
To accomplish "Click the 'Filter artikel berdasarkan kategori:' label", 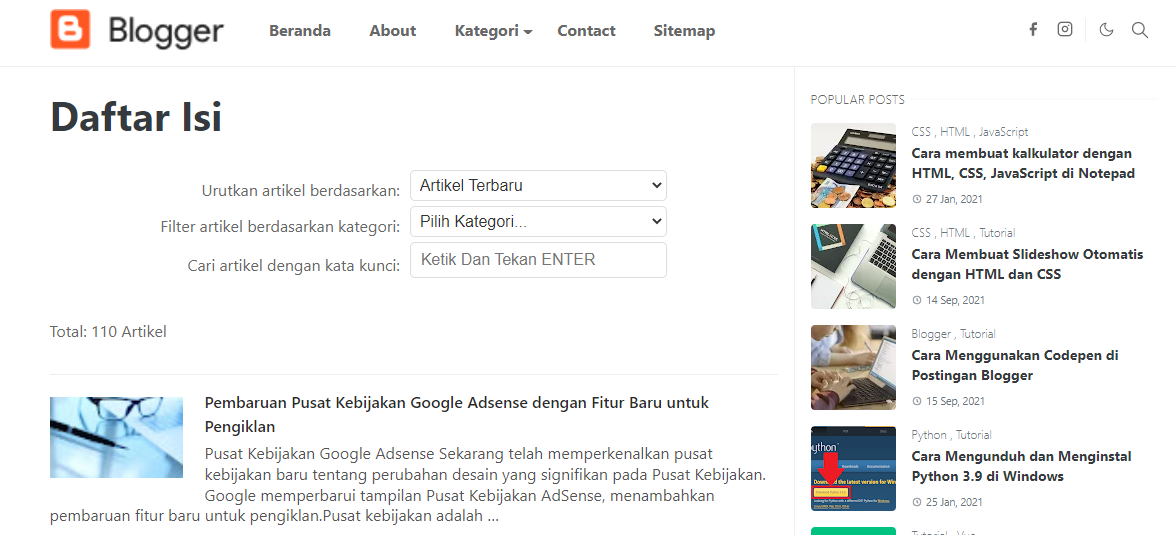I will (280, 227).
